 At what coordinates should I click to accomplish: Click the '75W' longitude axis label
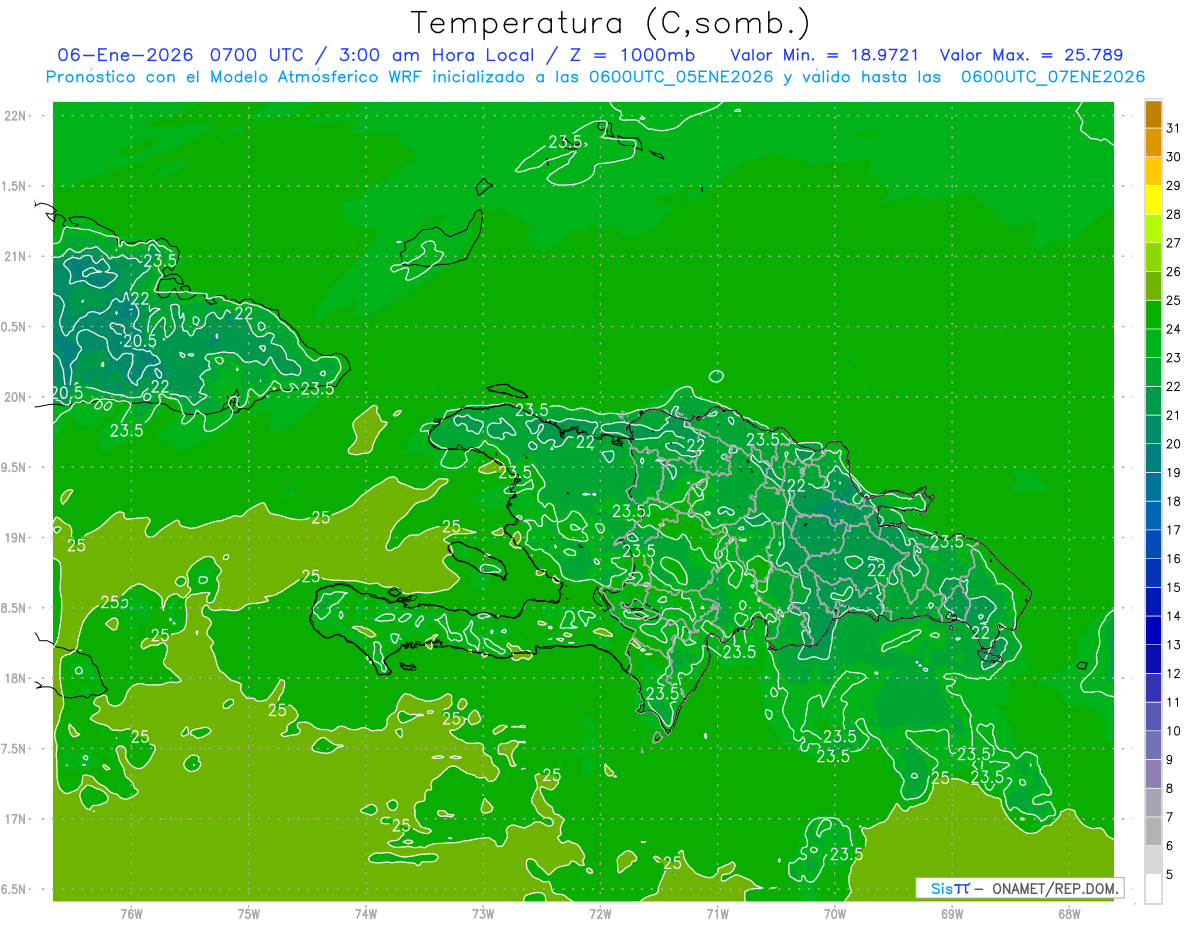point(249,913)
